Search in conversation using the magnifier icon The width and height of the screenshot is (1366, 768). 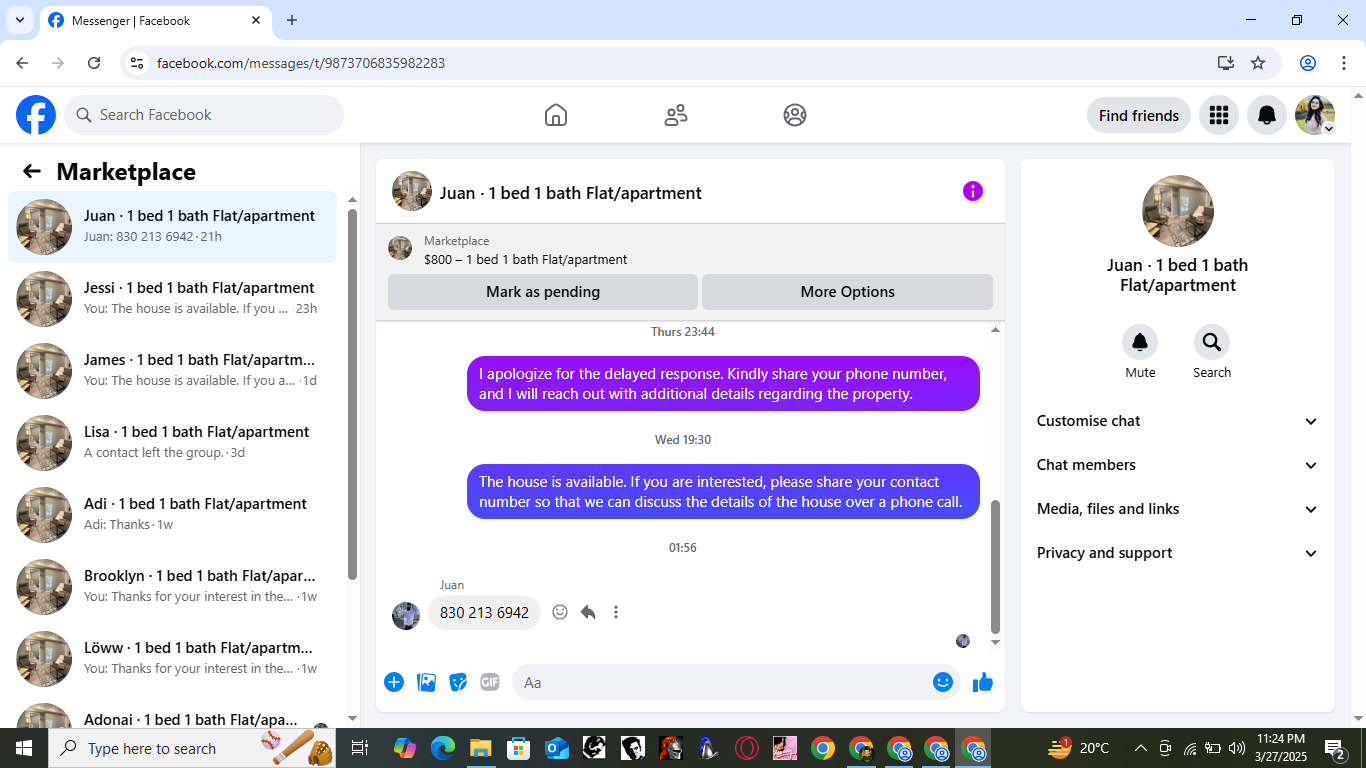(x=1212, y=342)
